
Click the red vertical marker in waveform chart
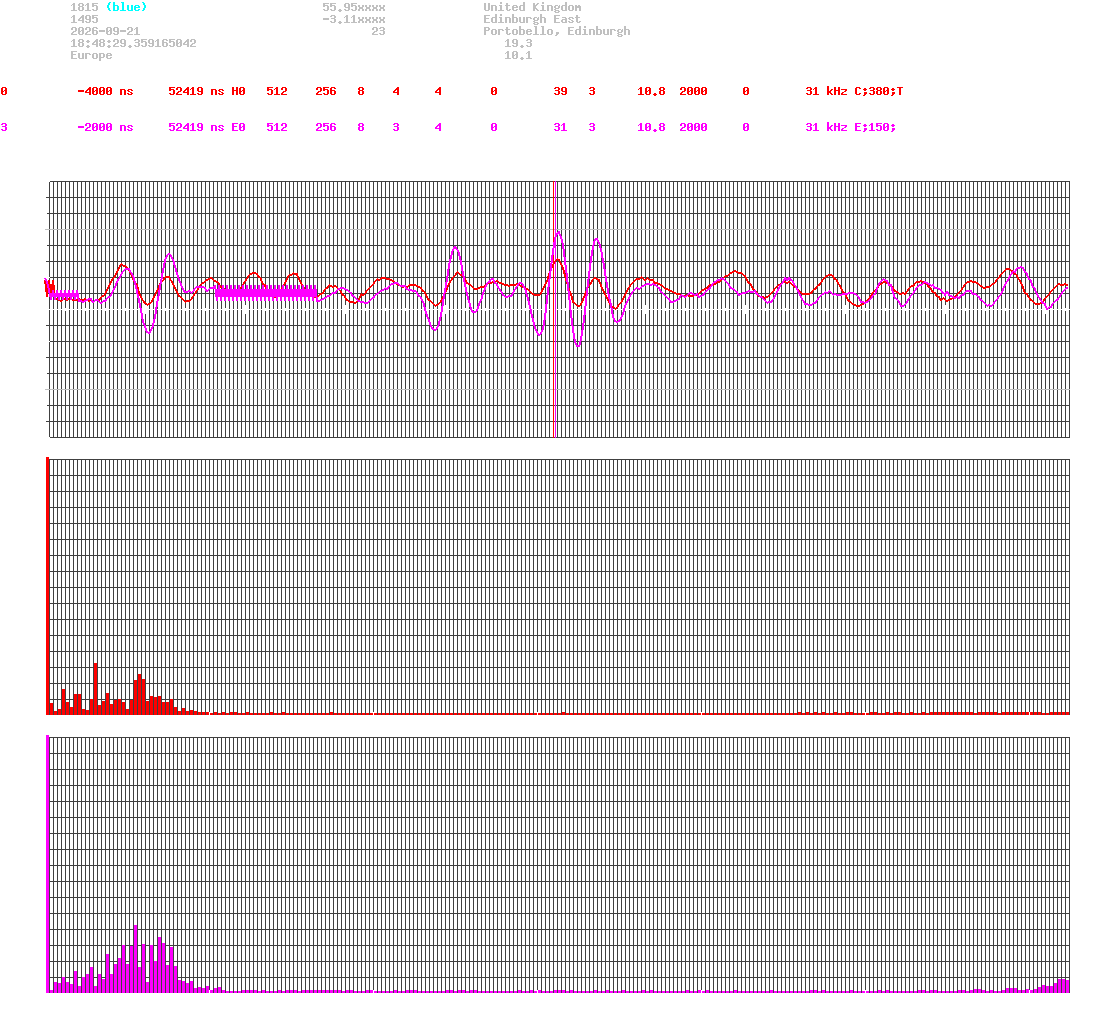click(x=554, y=309)
